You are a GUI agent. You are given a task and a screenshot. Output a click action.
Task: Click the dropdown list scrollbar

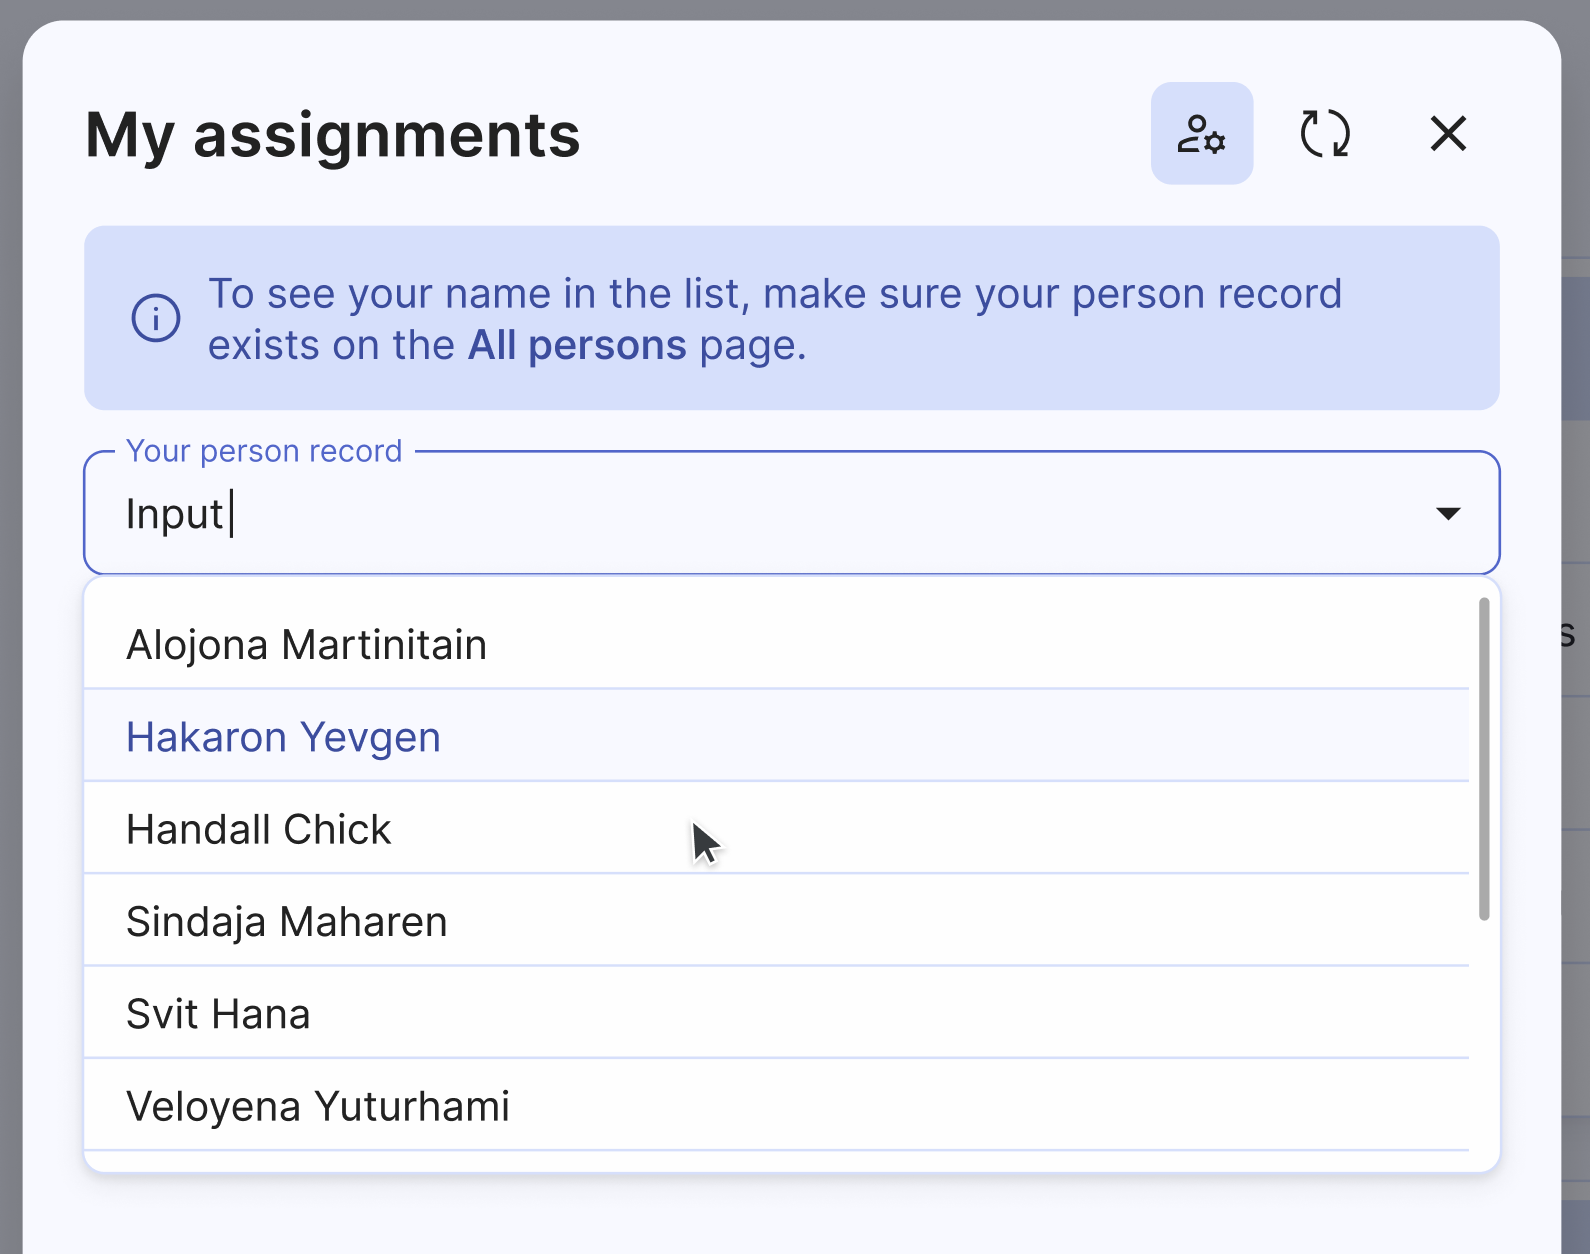pyautogui.click(x=1484, y=758)
